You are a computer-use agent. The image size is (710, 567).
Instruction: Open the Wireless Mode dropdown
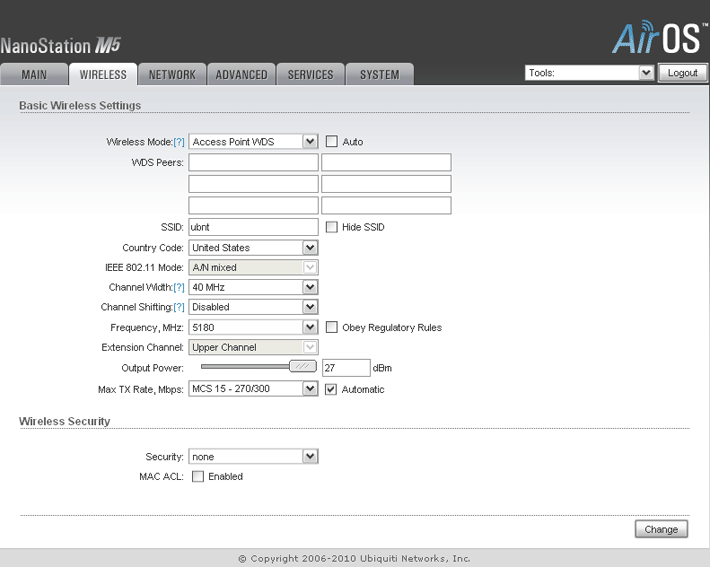coord(253,142)
